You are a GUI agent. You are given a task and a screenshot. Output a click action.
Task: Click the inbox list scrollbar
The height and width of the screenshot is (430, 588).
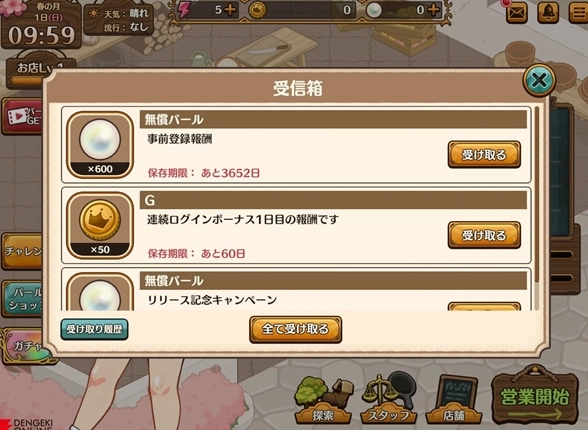click(537, 195)
